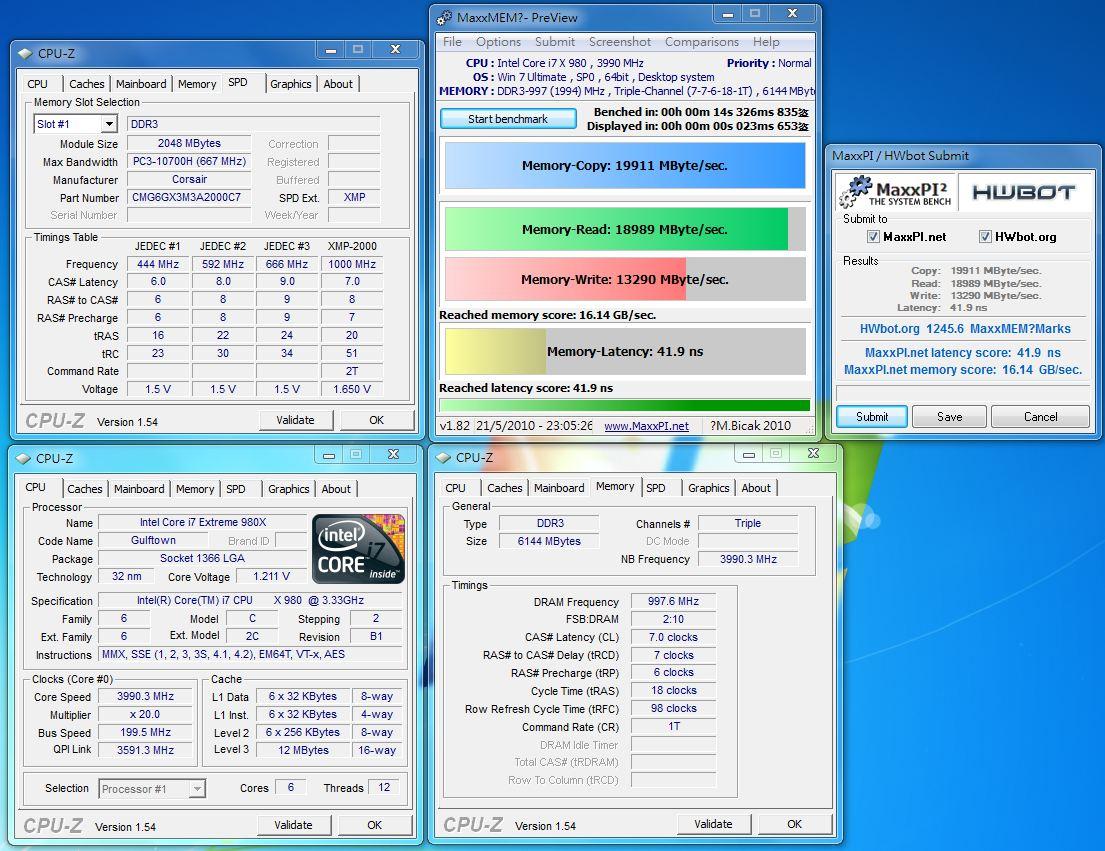Click the Memory-Copy 19911 MByte/sec bar
The image size is (1105, 851).
pyautogui.click(x=624, y=166)
